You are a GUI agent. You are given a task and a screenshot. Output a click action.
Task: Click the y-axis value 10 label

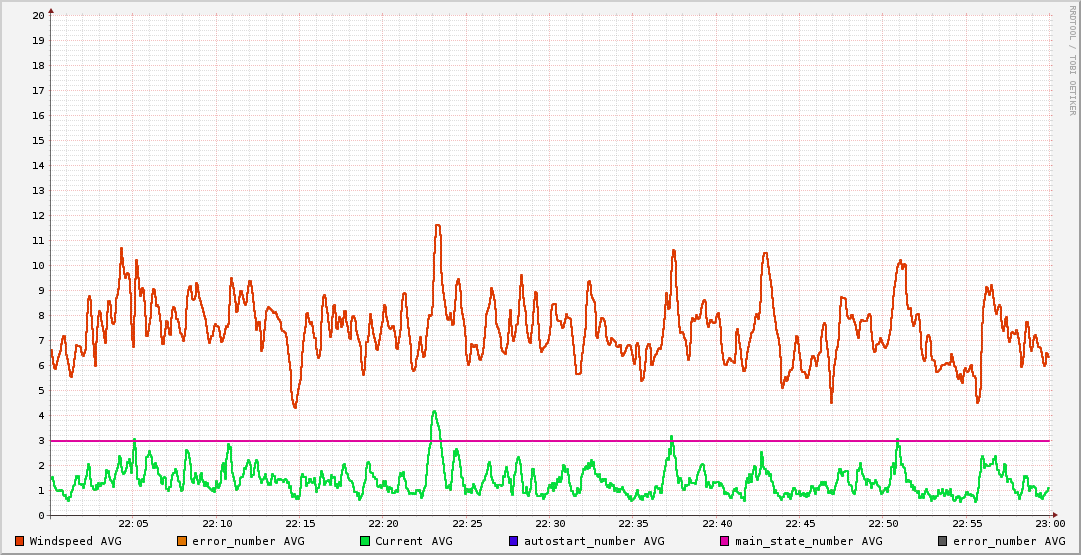click(38, 265)
